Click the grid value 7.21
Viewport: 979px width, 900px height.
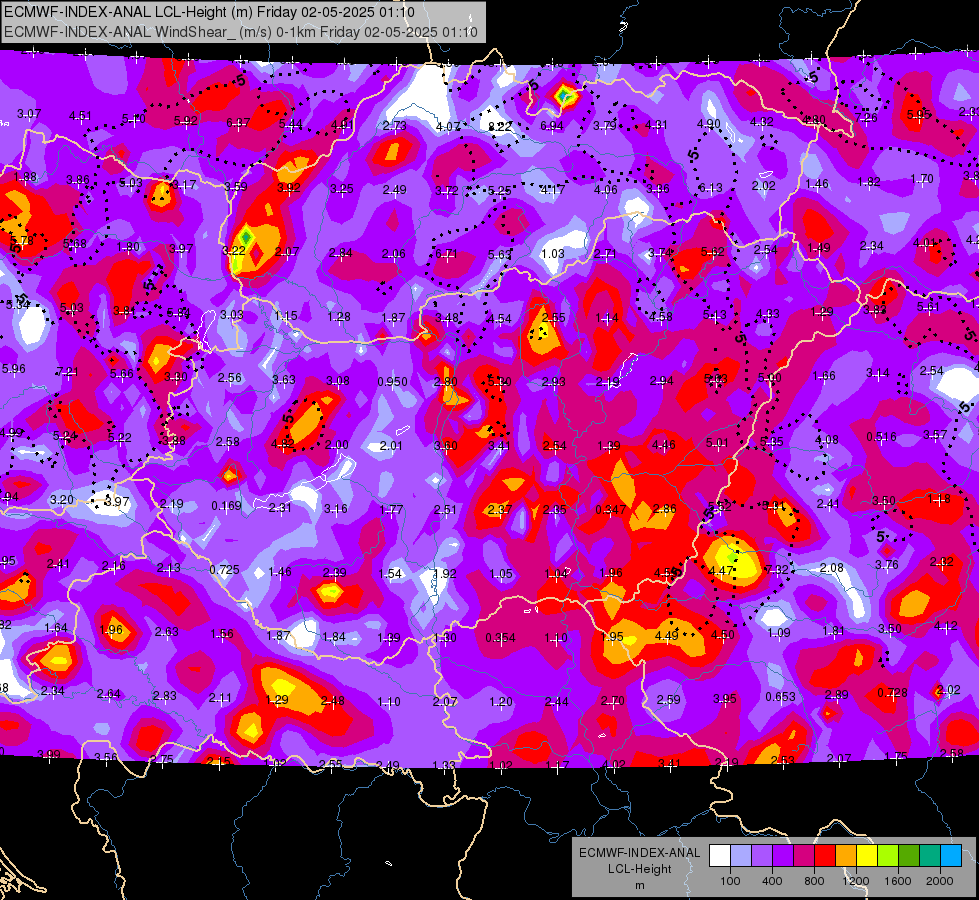pos(67,372)
